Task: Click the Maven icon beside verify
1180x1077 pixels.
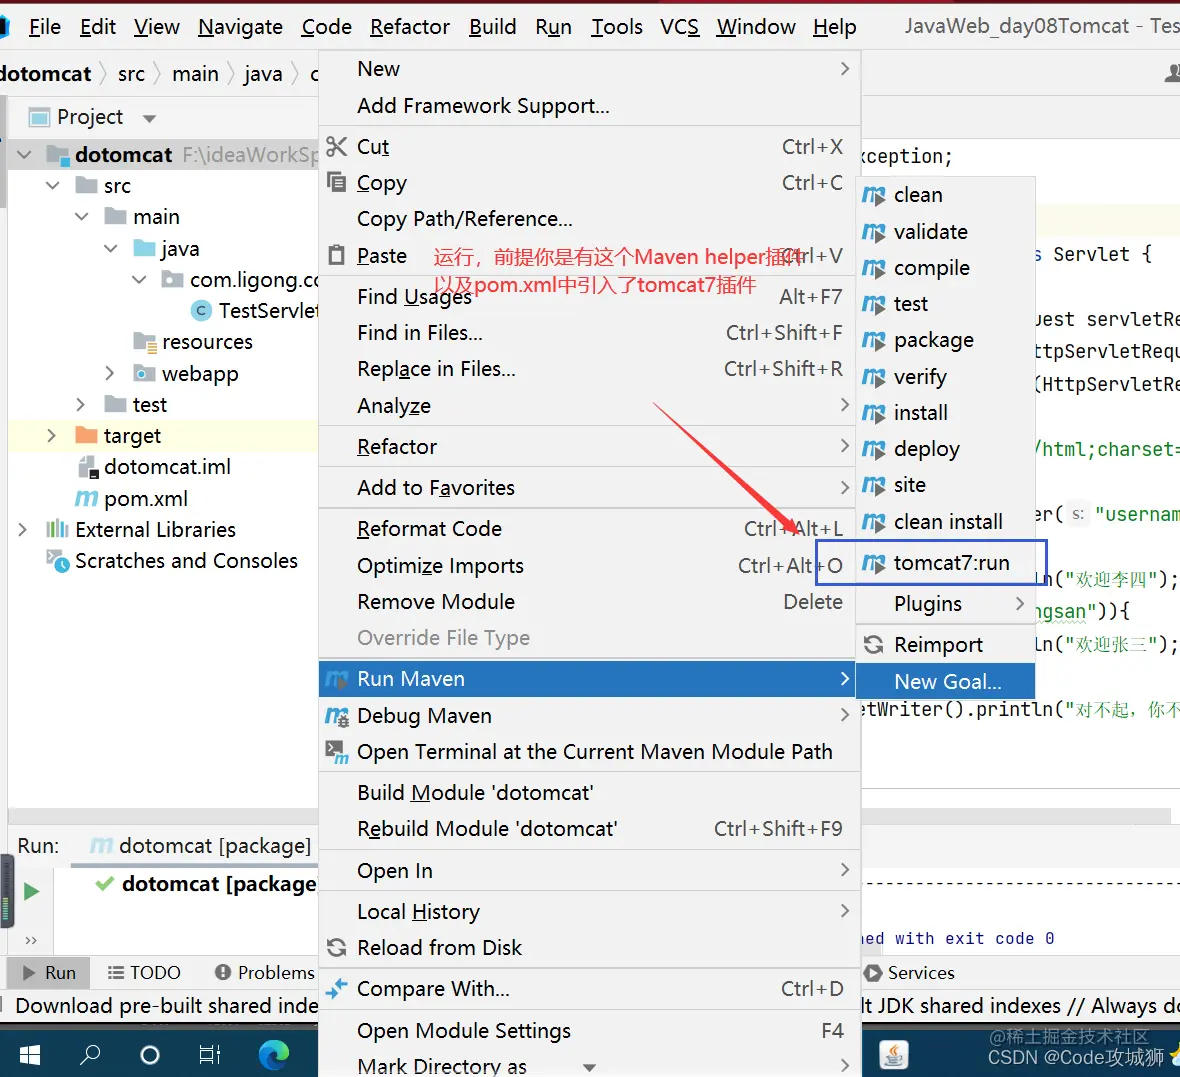Action: [873, 376]
